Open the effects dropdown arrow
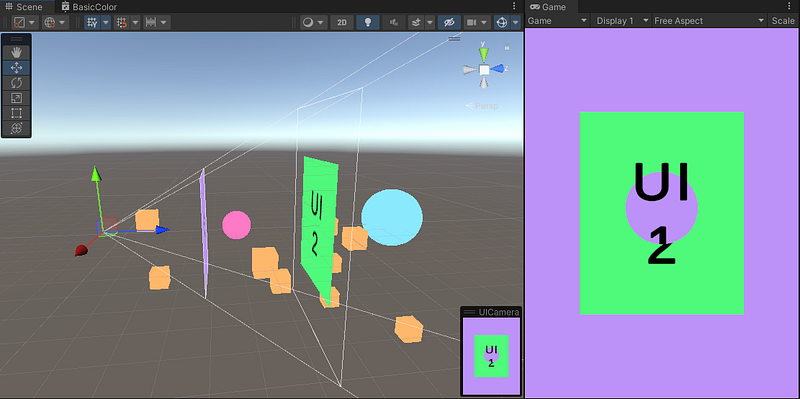Viewport: 800px width, 399px height. 430,22
